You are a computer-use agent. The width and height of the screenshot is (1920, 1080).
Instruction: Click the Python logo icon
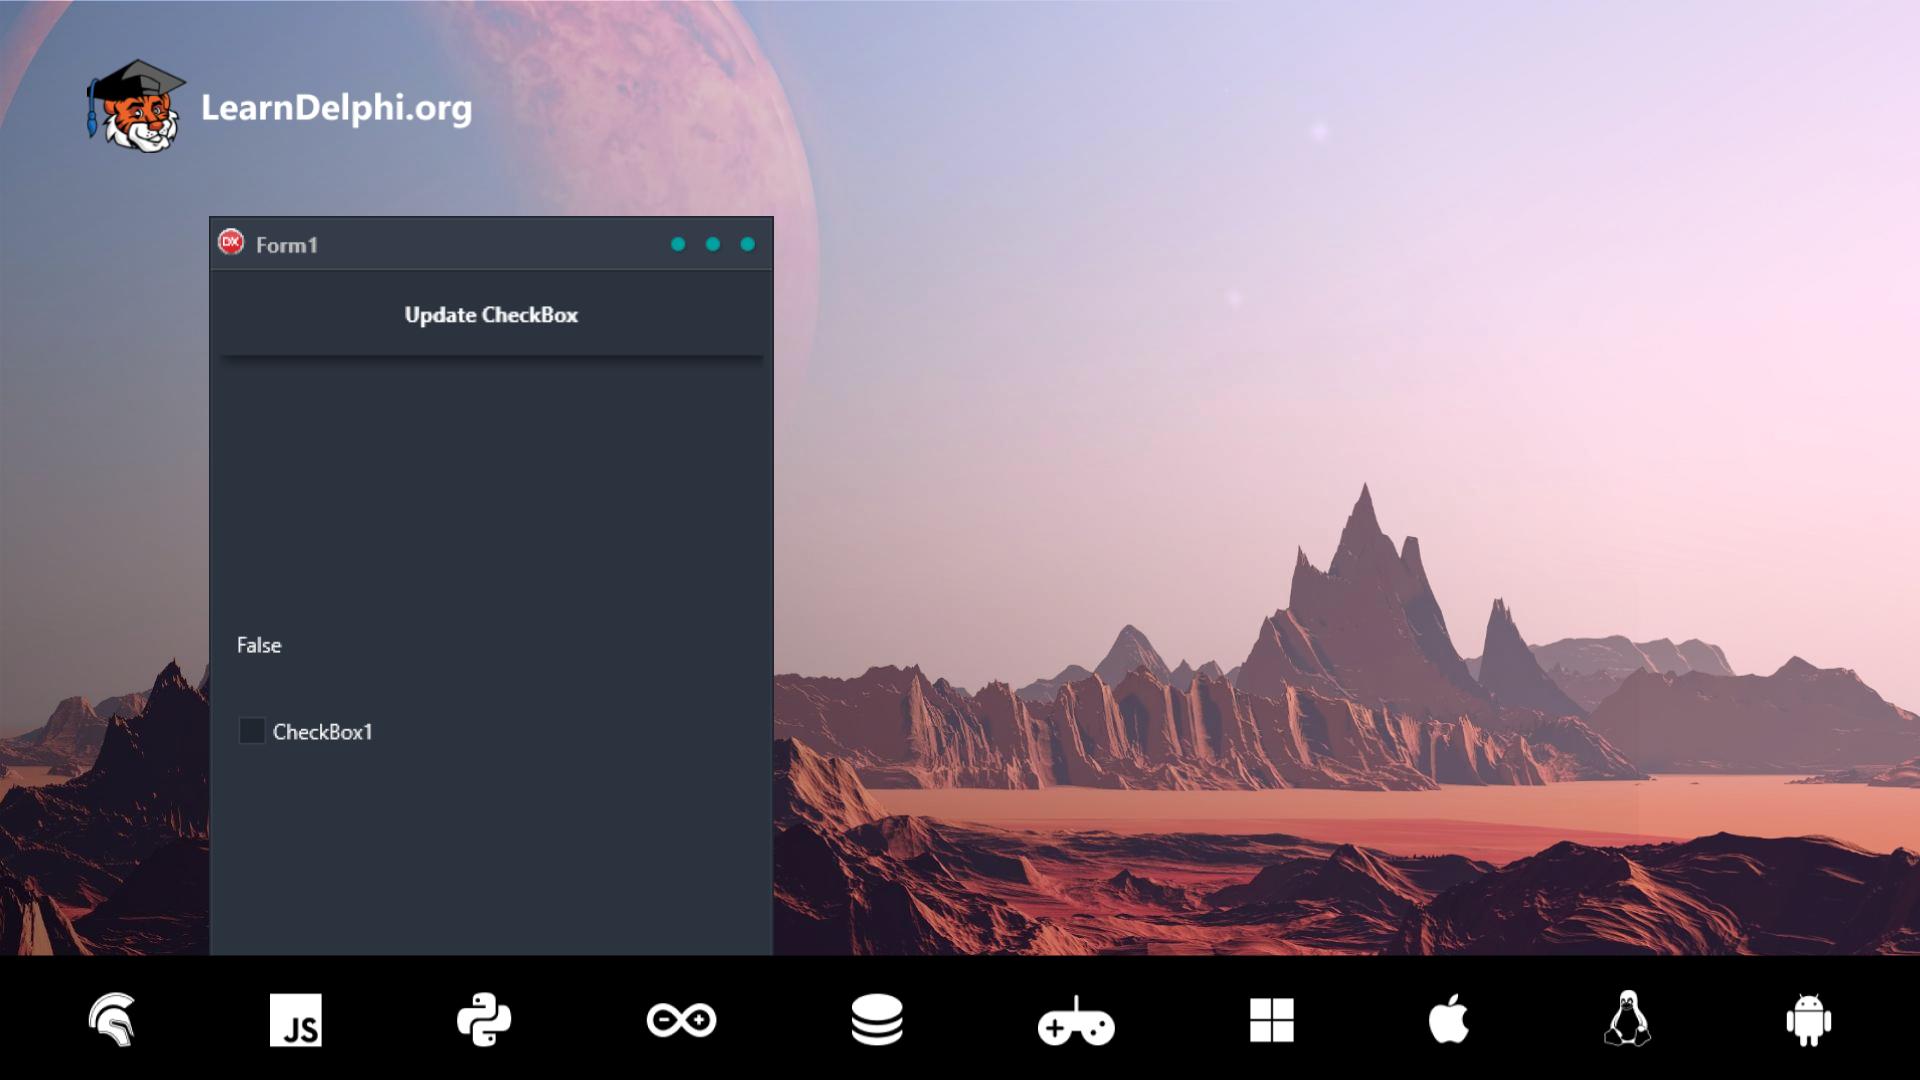point(484,1020)
